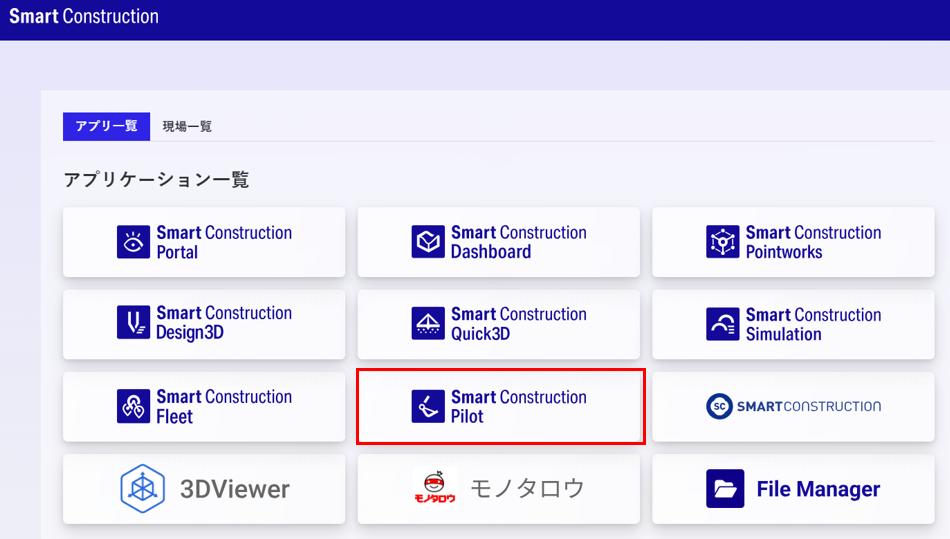The height and width of the screenshot is (539, 950).
Task: Open Smart Construction Fleet text label
Action: click(224, 406)
